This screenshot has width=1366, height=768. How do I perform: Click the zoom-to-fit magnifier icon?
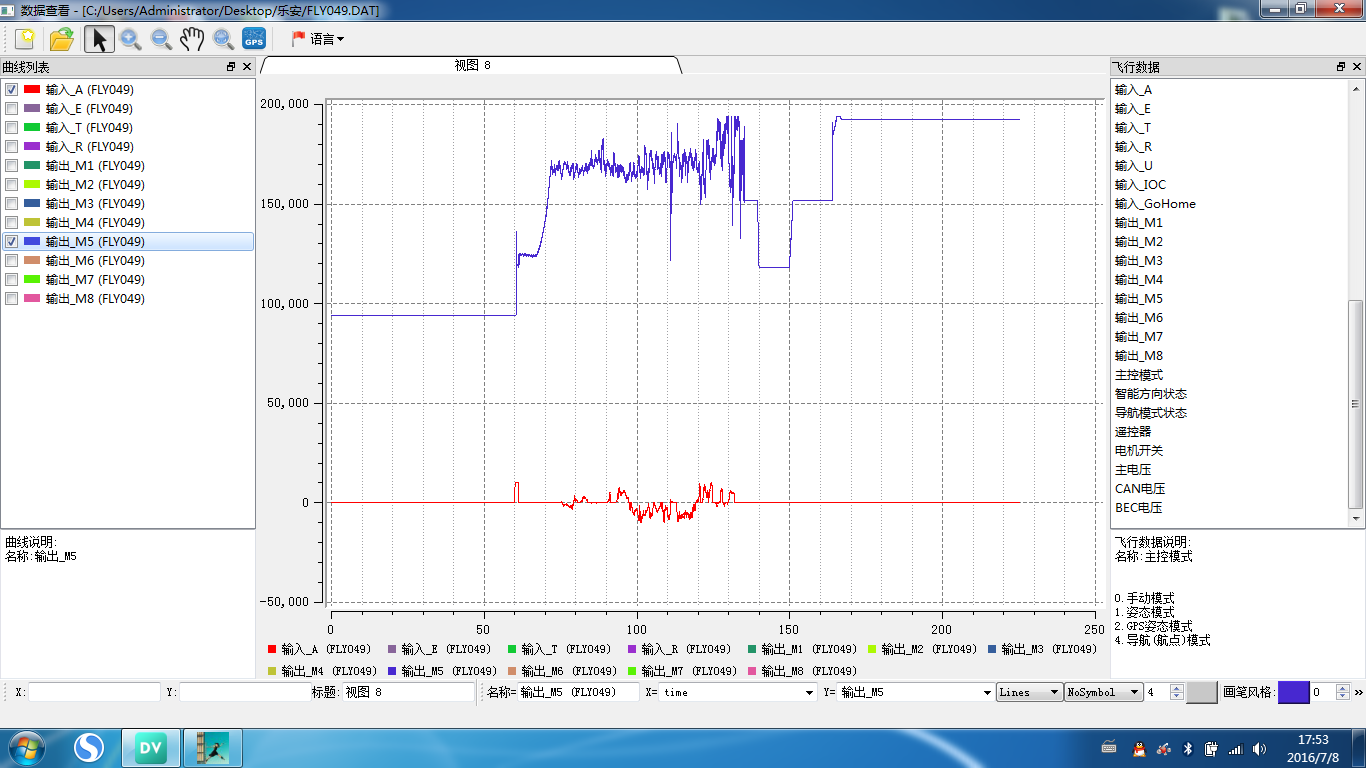point(223,39)
